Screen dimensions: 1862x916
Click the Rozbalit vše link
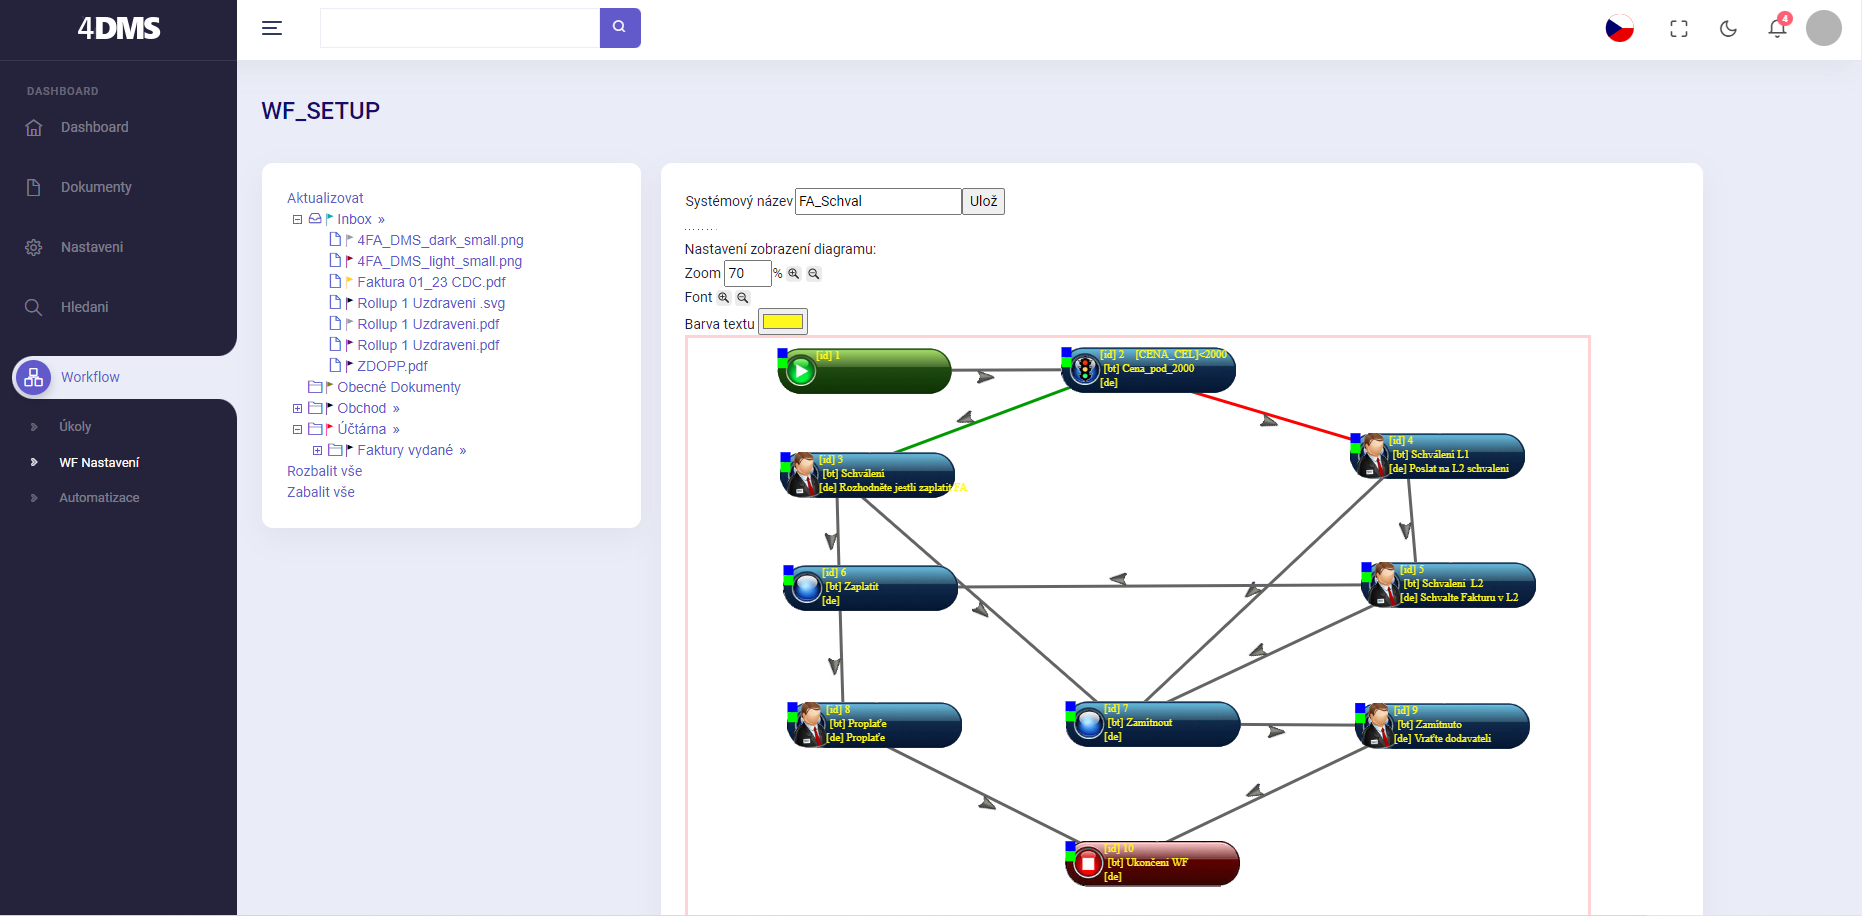pos(324,471)
